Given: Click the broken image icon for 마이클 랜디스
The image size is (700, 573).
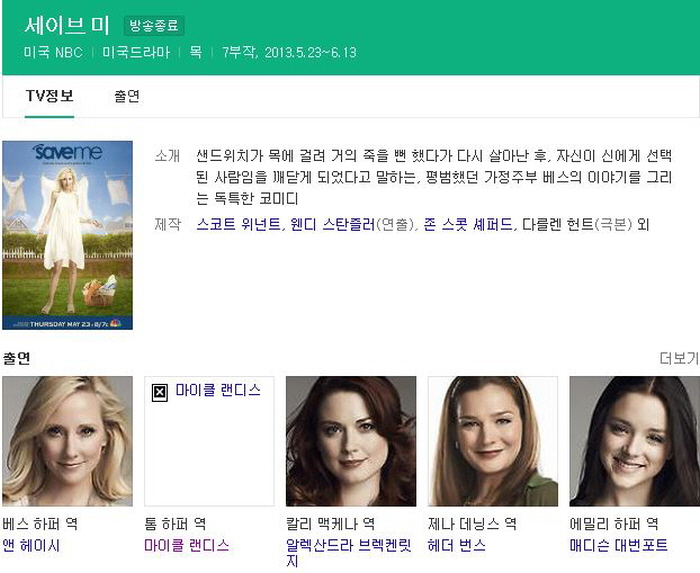Looking at the screenshot, I should [159, 393].
